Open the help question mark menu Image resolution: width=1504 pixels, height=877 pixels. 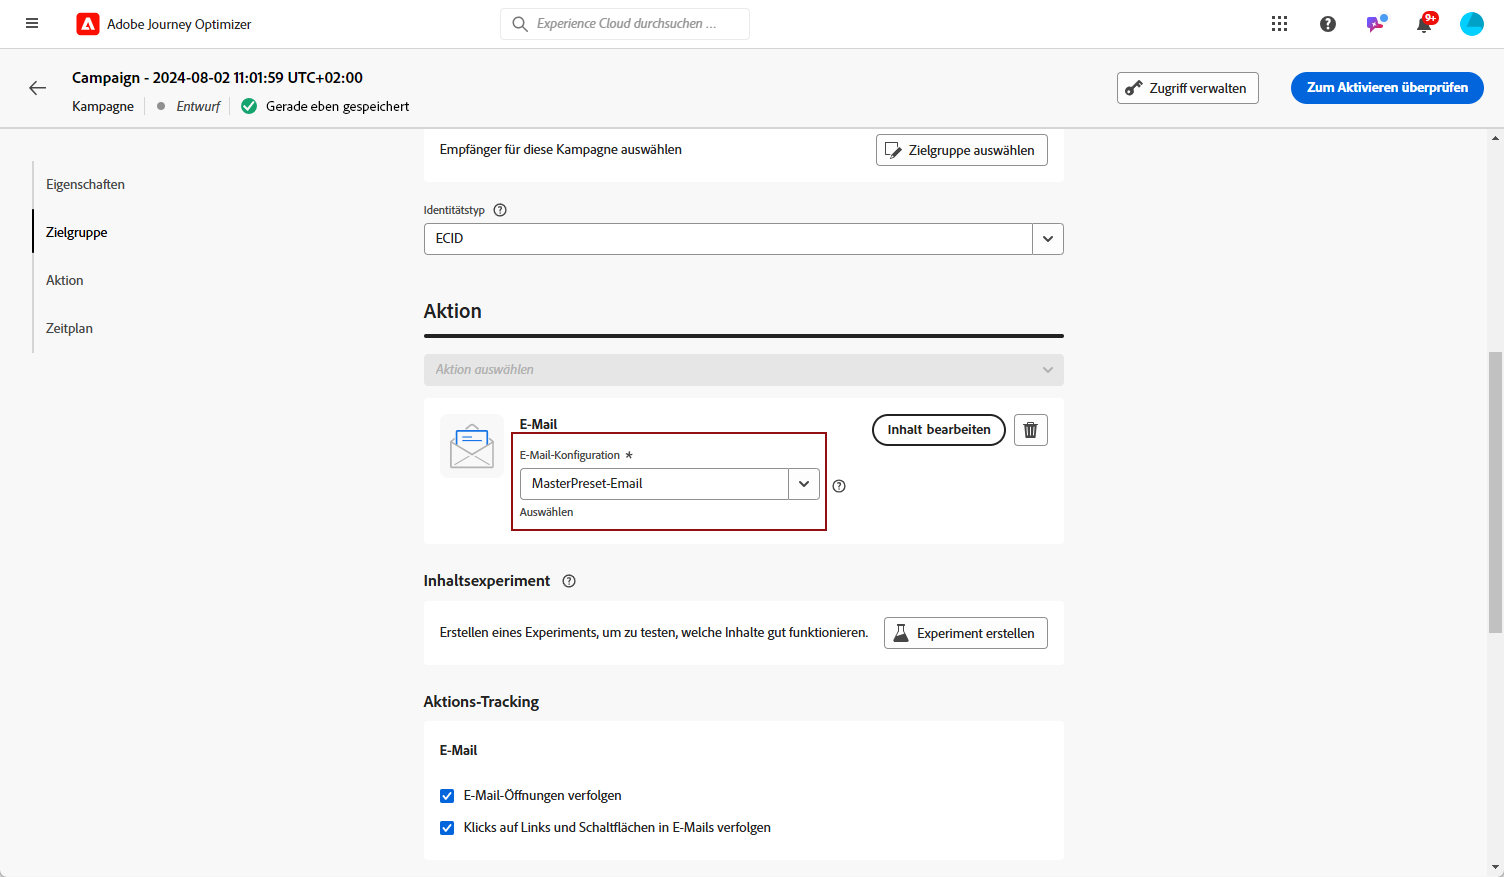1327,24
